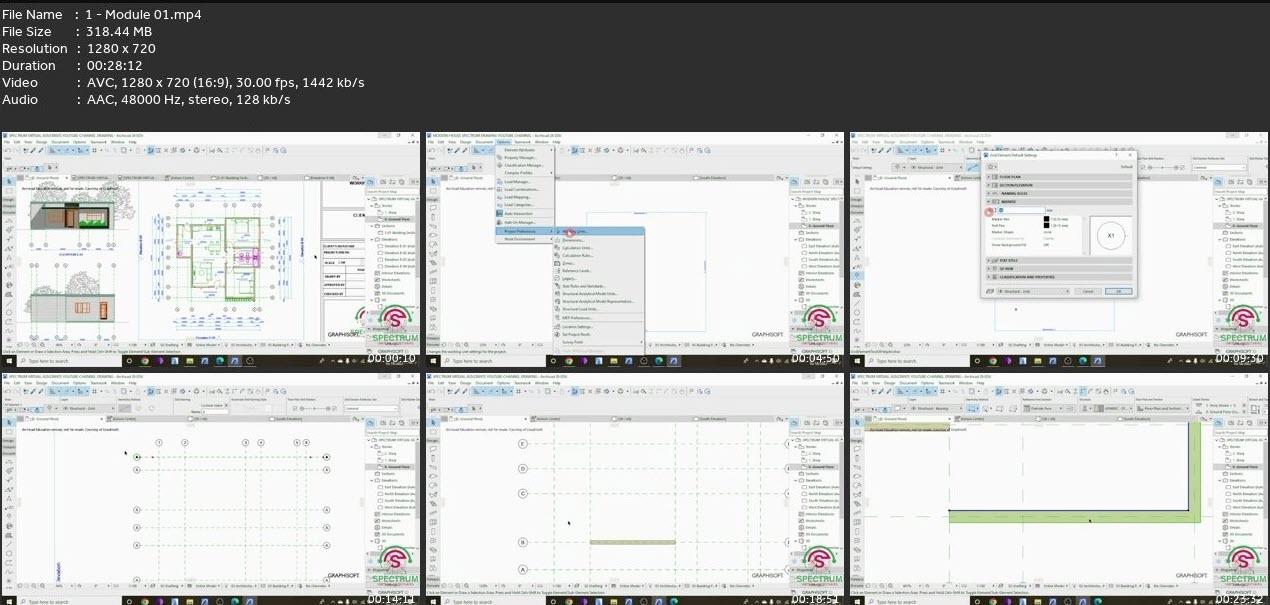Select Grid Element tool in 00:09:30 frame toolbox
The width and height of the screenshot is (1270, 605).
[x=857, y=276]
